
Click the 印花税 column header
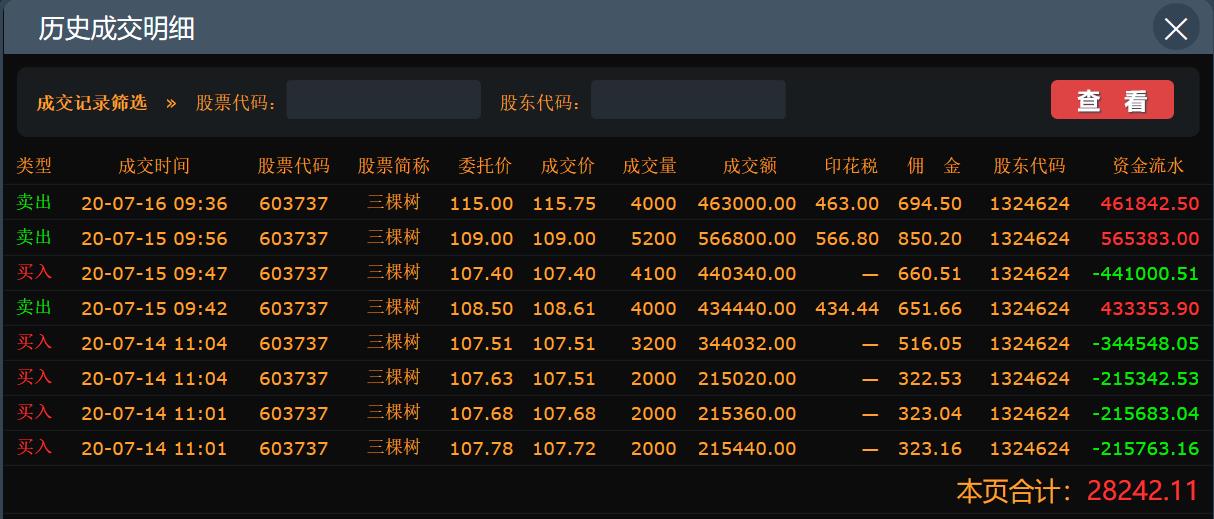point(850,166)
